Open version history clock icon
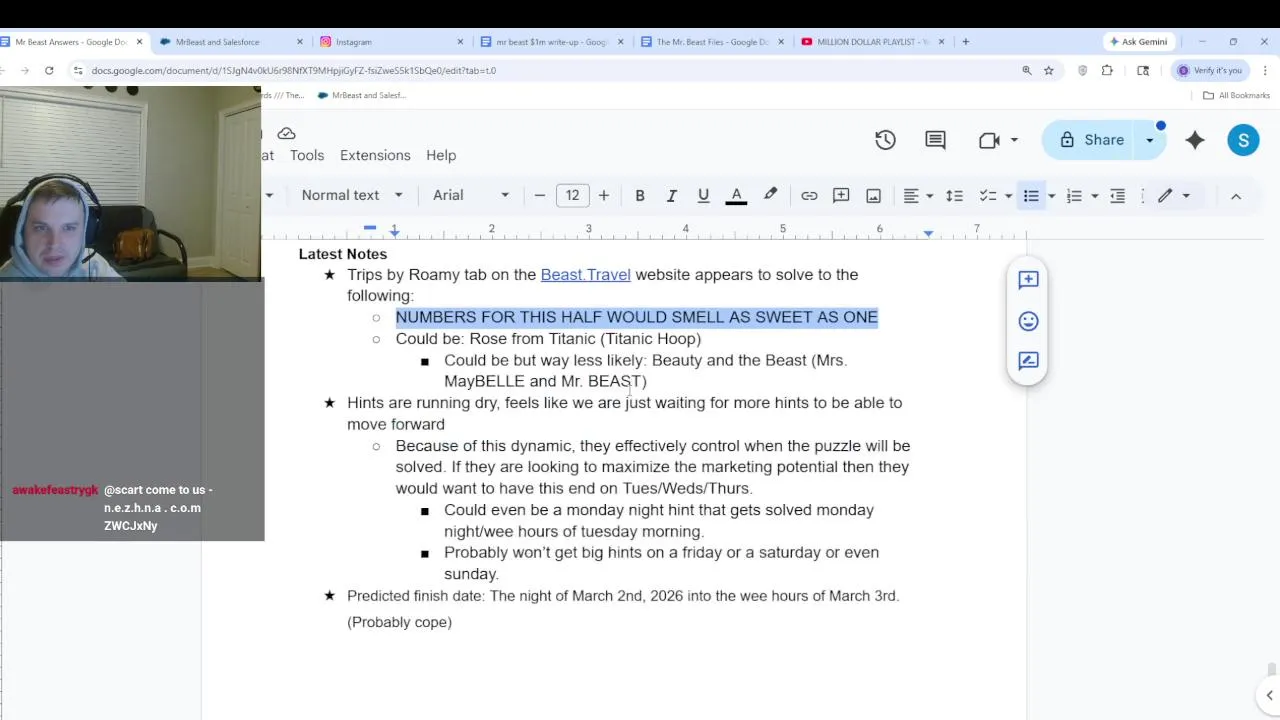 [885, 140]
